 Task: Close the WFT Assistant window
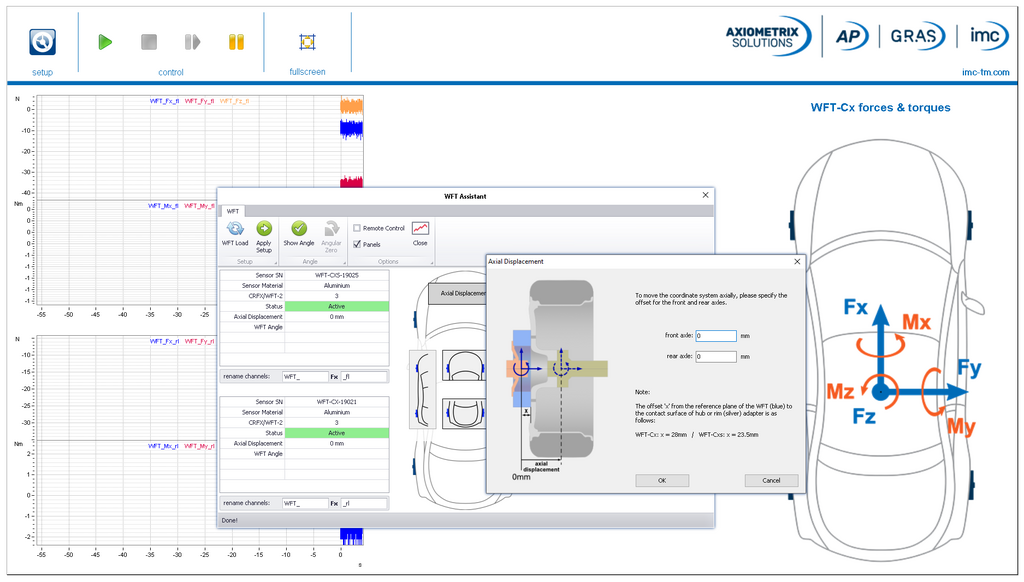pyautogui.click(x=705, y=195)
